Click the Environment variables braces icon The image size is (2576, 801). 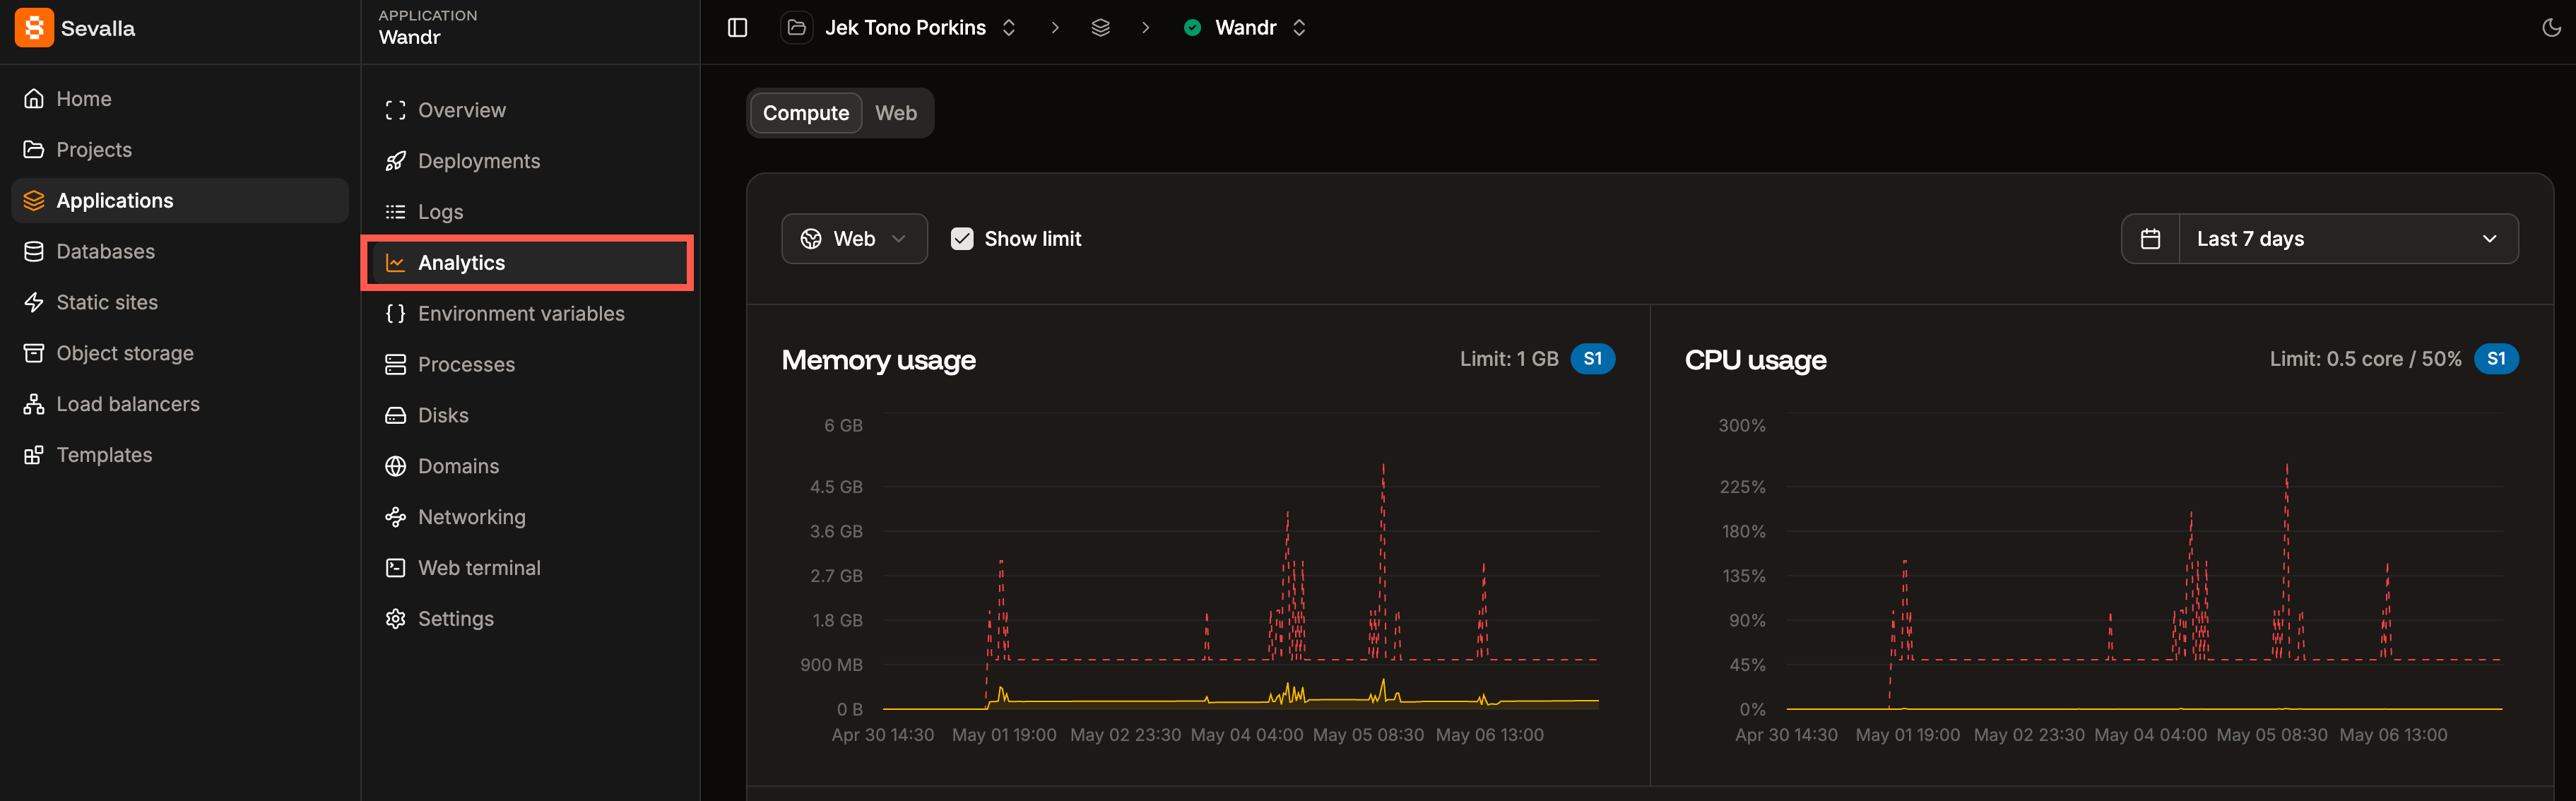click(x=396, y=315)
